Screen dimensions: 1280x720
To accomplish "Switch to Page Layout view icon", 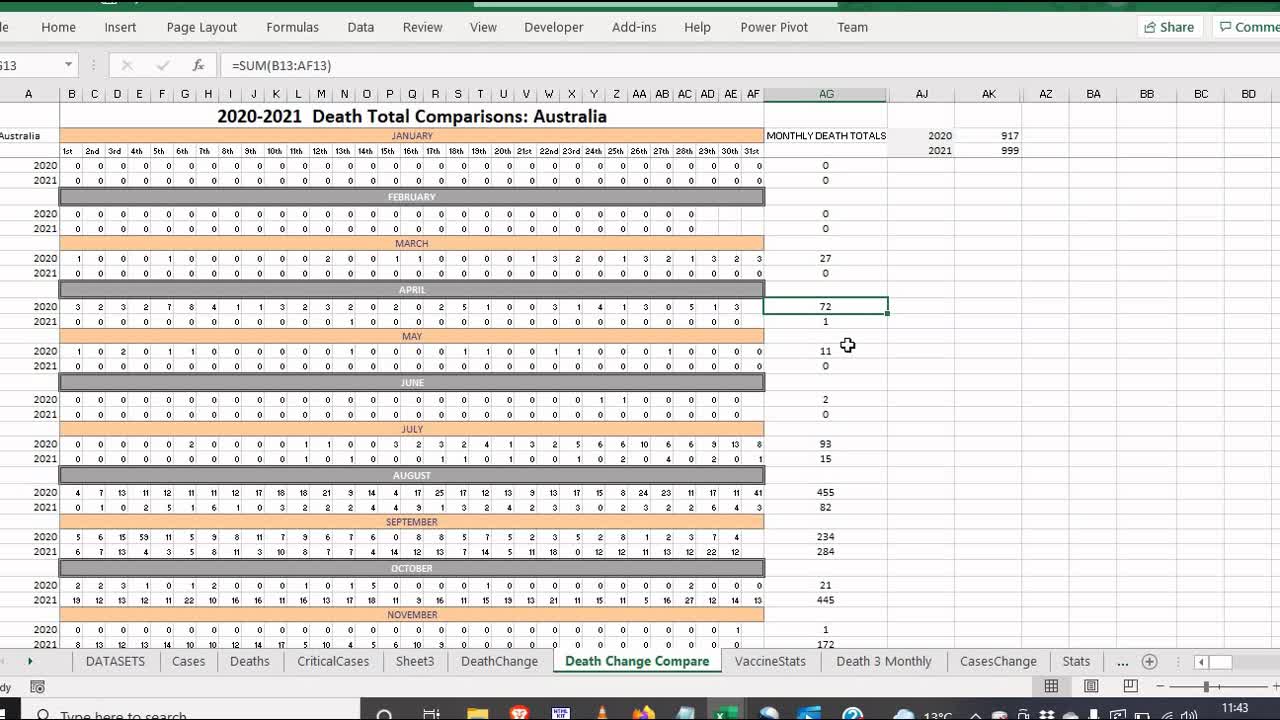I will point(1091,686).
